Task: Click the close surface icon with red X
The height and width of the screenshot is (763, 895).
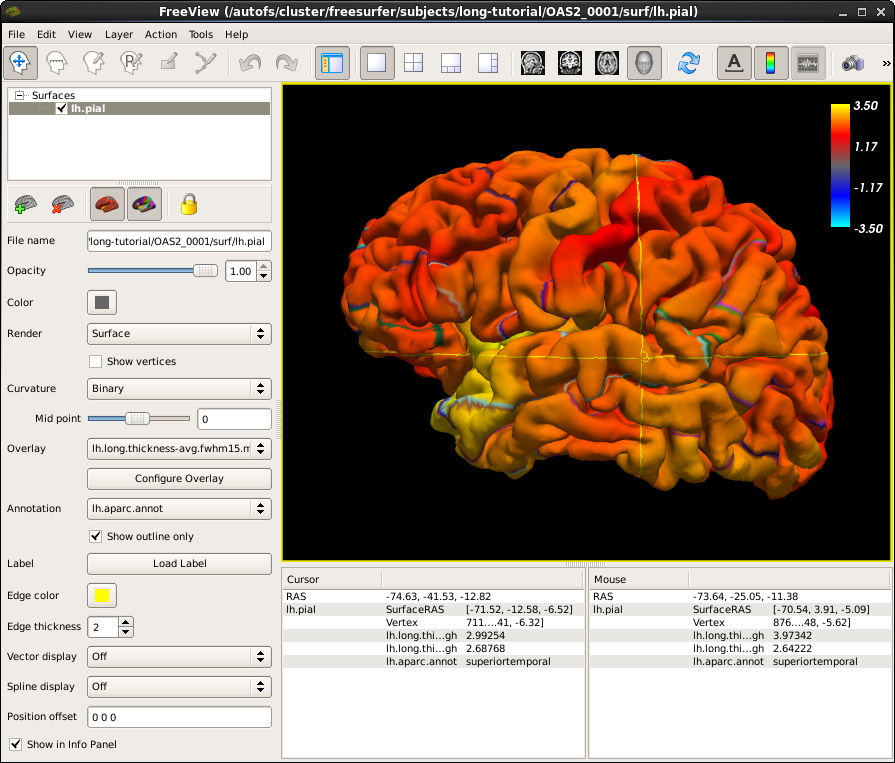Action: coord(63,204)
